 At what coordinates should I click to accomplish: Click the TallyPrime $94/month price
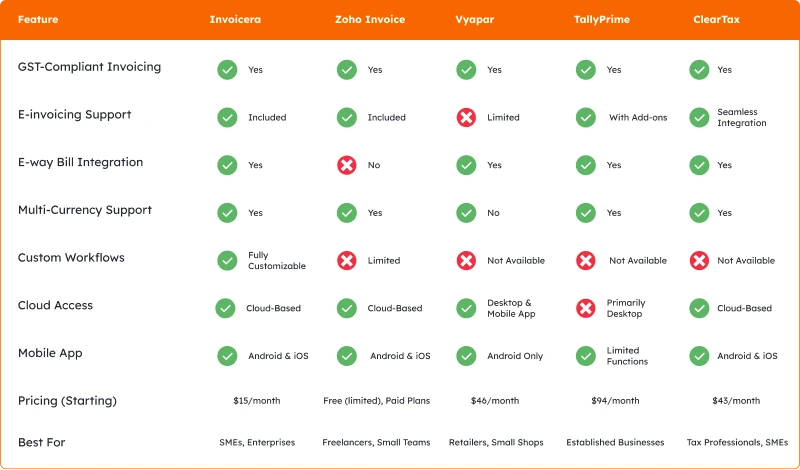pos(615,401)
